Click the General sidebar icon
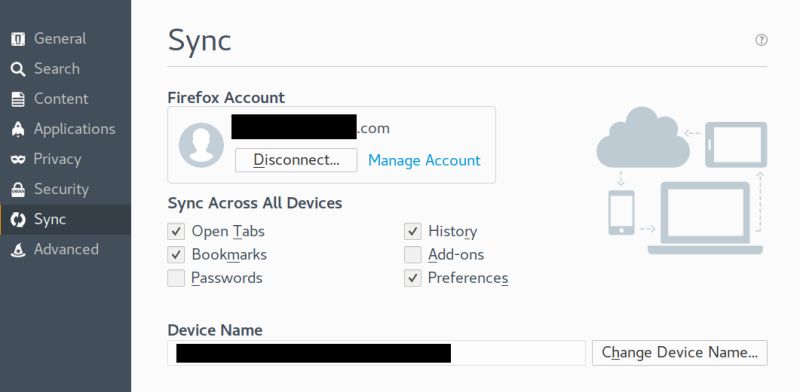This screenshot has height=392, width=800. [18, 39]
